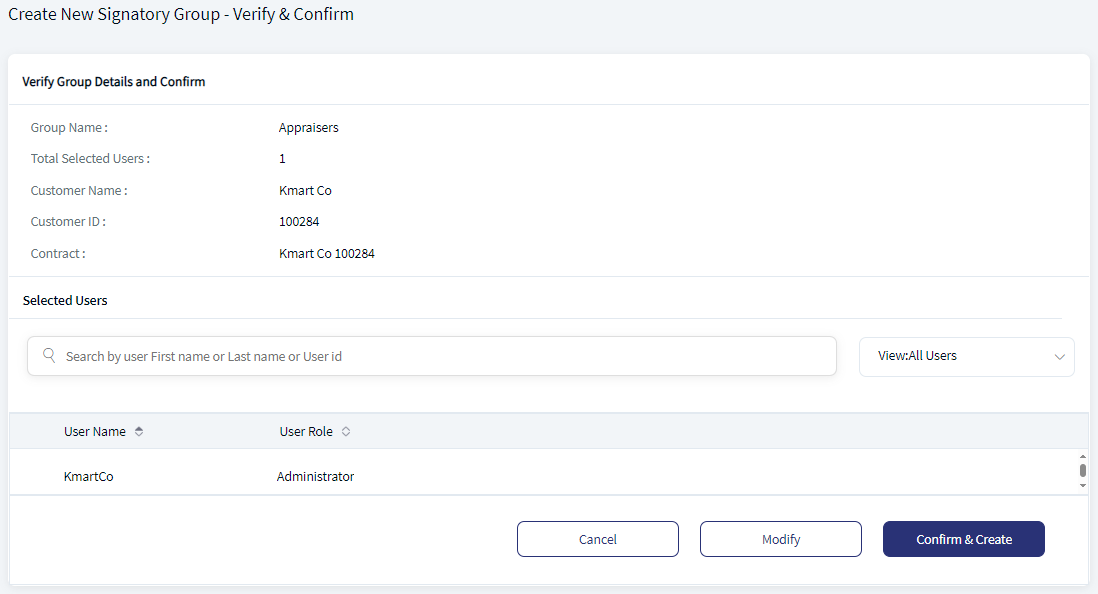Select the User Name column header
Image resolution: width=1098 pixels, height=594 pixels.
pos(95,431)
